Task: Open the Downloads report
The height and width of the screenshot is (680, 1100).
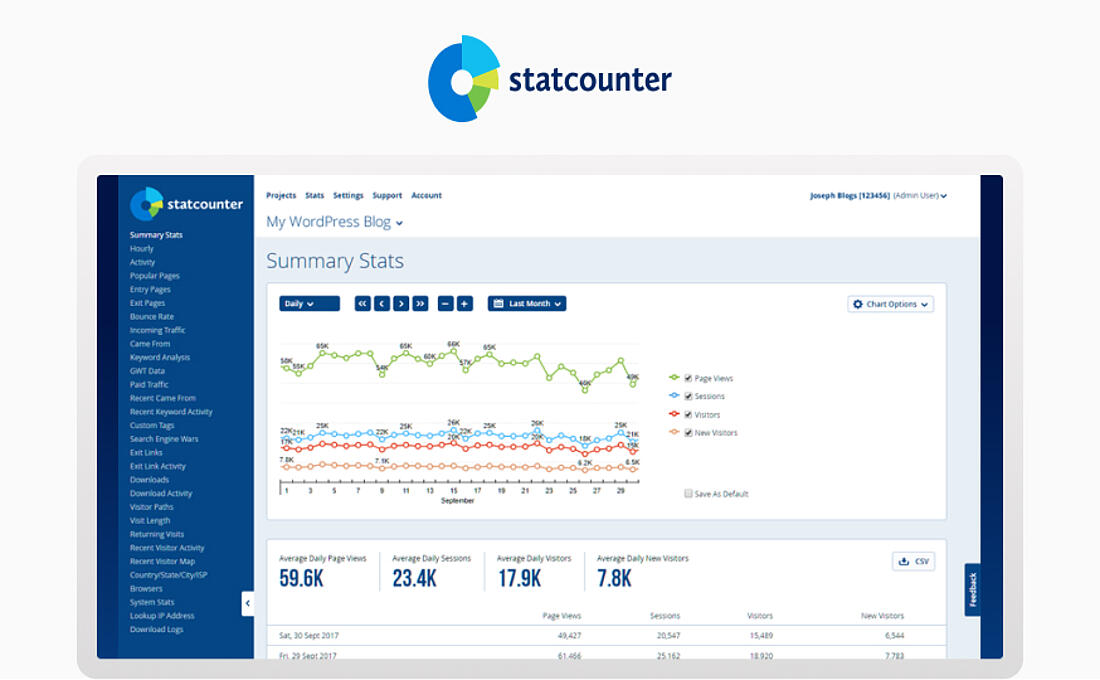Action: coord(149,480)
